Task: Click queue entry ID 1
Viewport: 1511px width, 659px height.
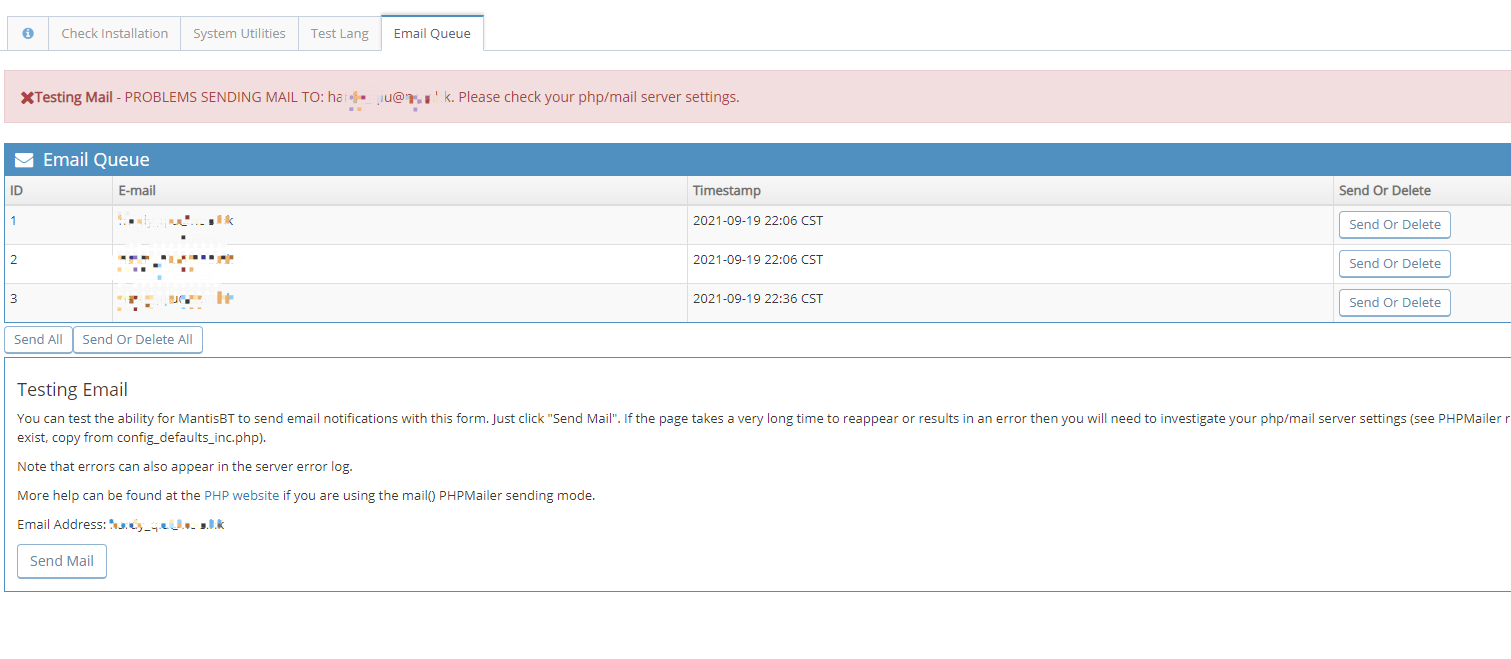Action: click(x=14, y=220)
